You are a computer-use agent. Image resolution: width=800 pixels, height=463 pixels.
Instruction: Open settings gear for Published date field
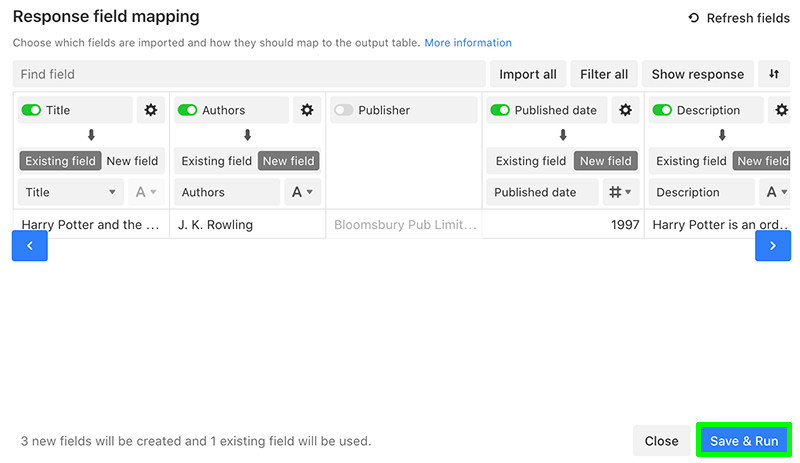click(625, 110)
